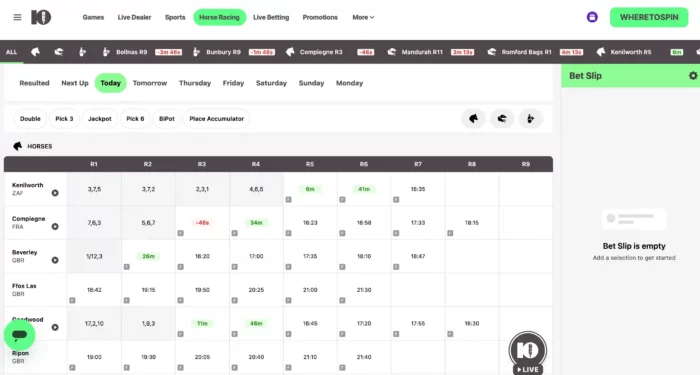Open Live Betting menu item

coord(271,17)
